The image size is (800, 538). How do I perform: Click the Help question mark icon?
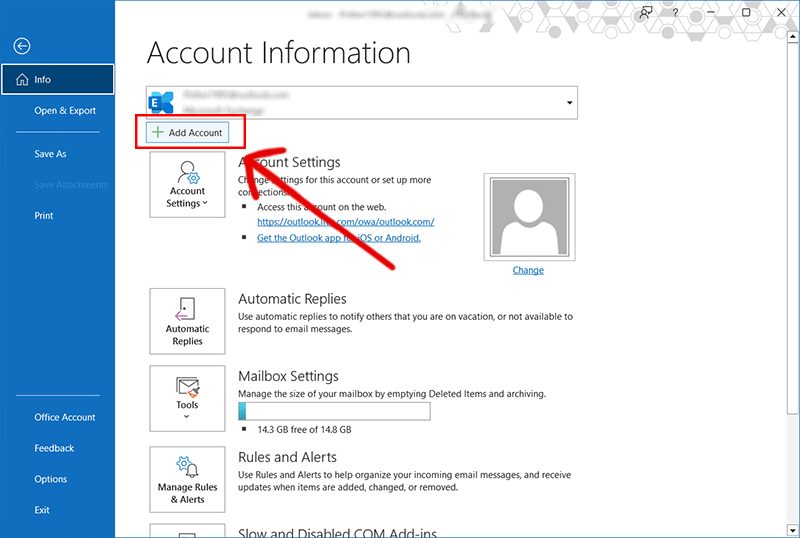point(675,13)
